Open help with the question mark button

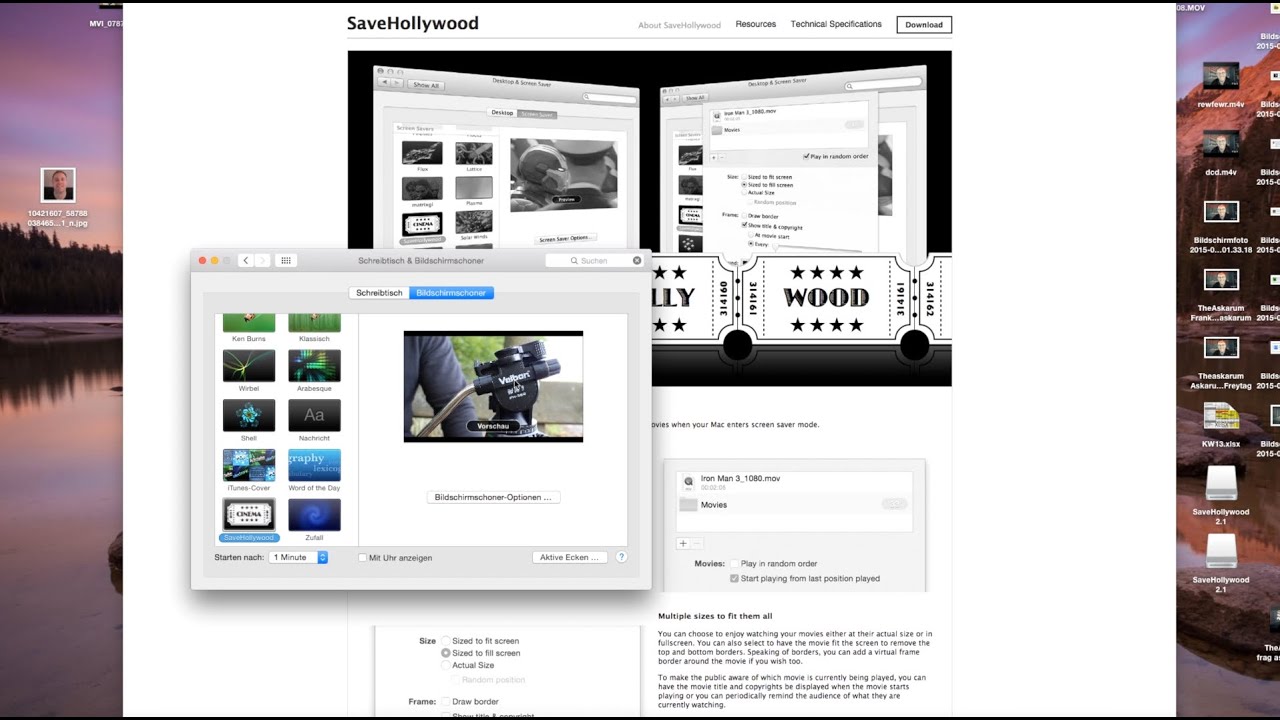pos(621,557)
